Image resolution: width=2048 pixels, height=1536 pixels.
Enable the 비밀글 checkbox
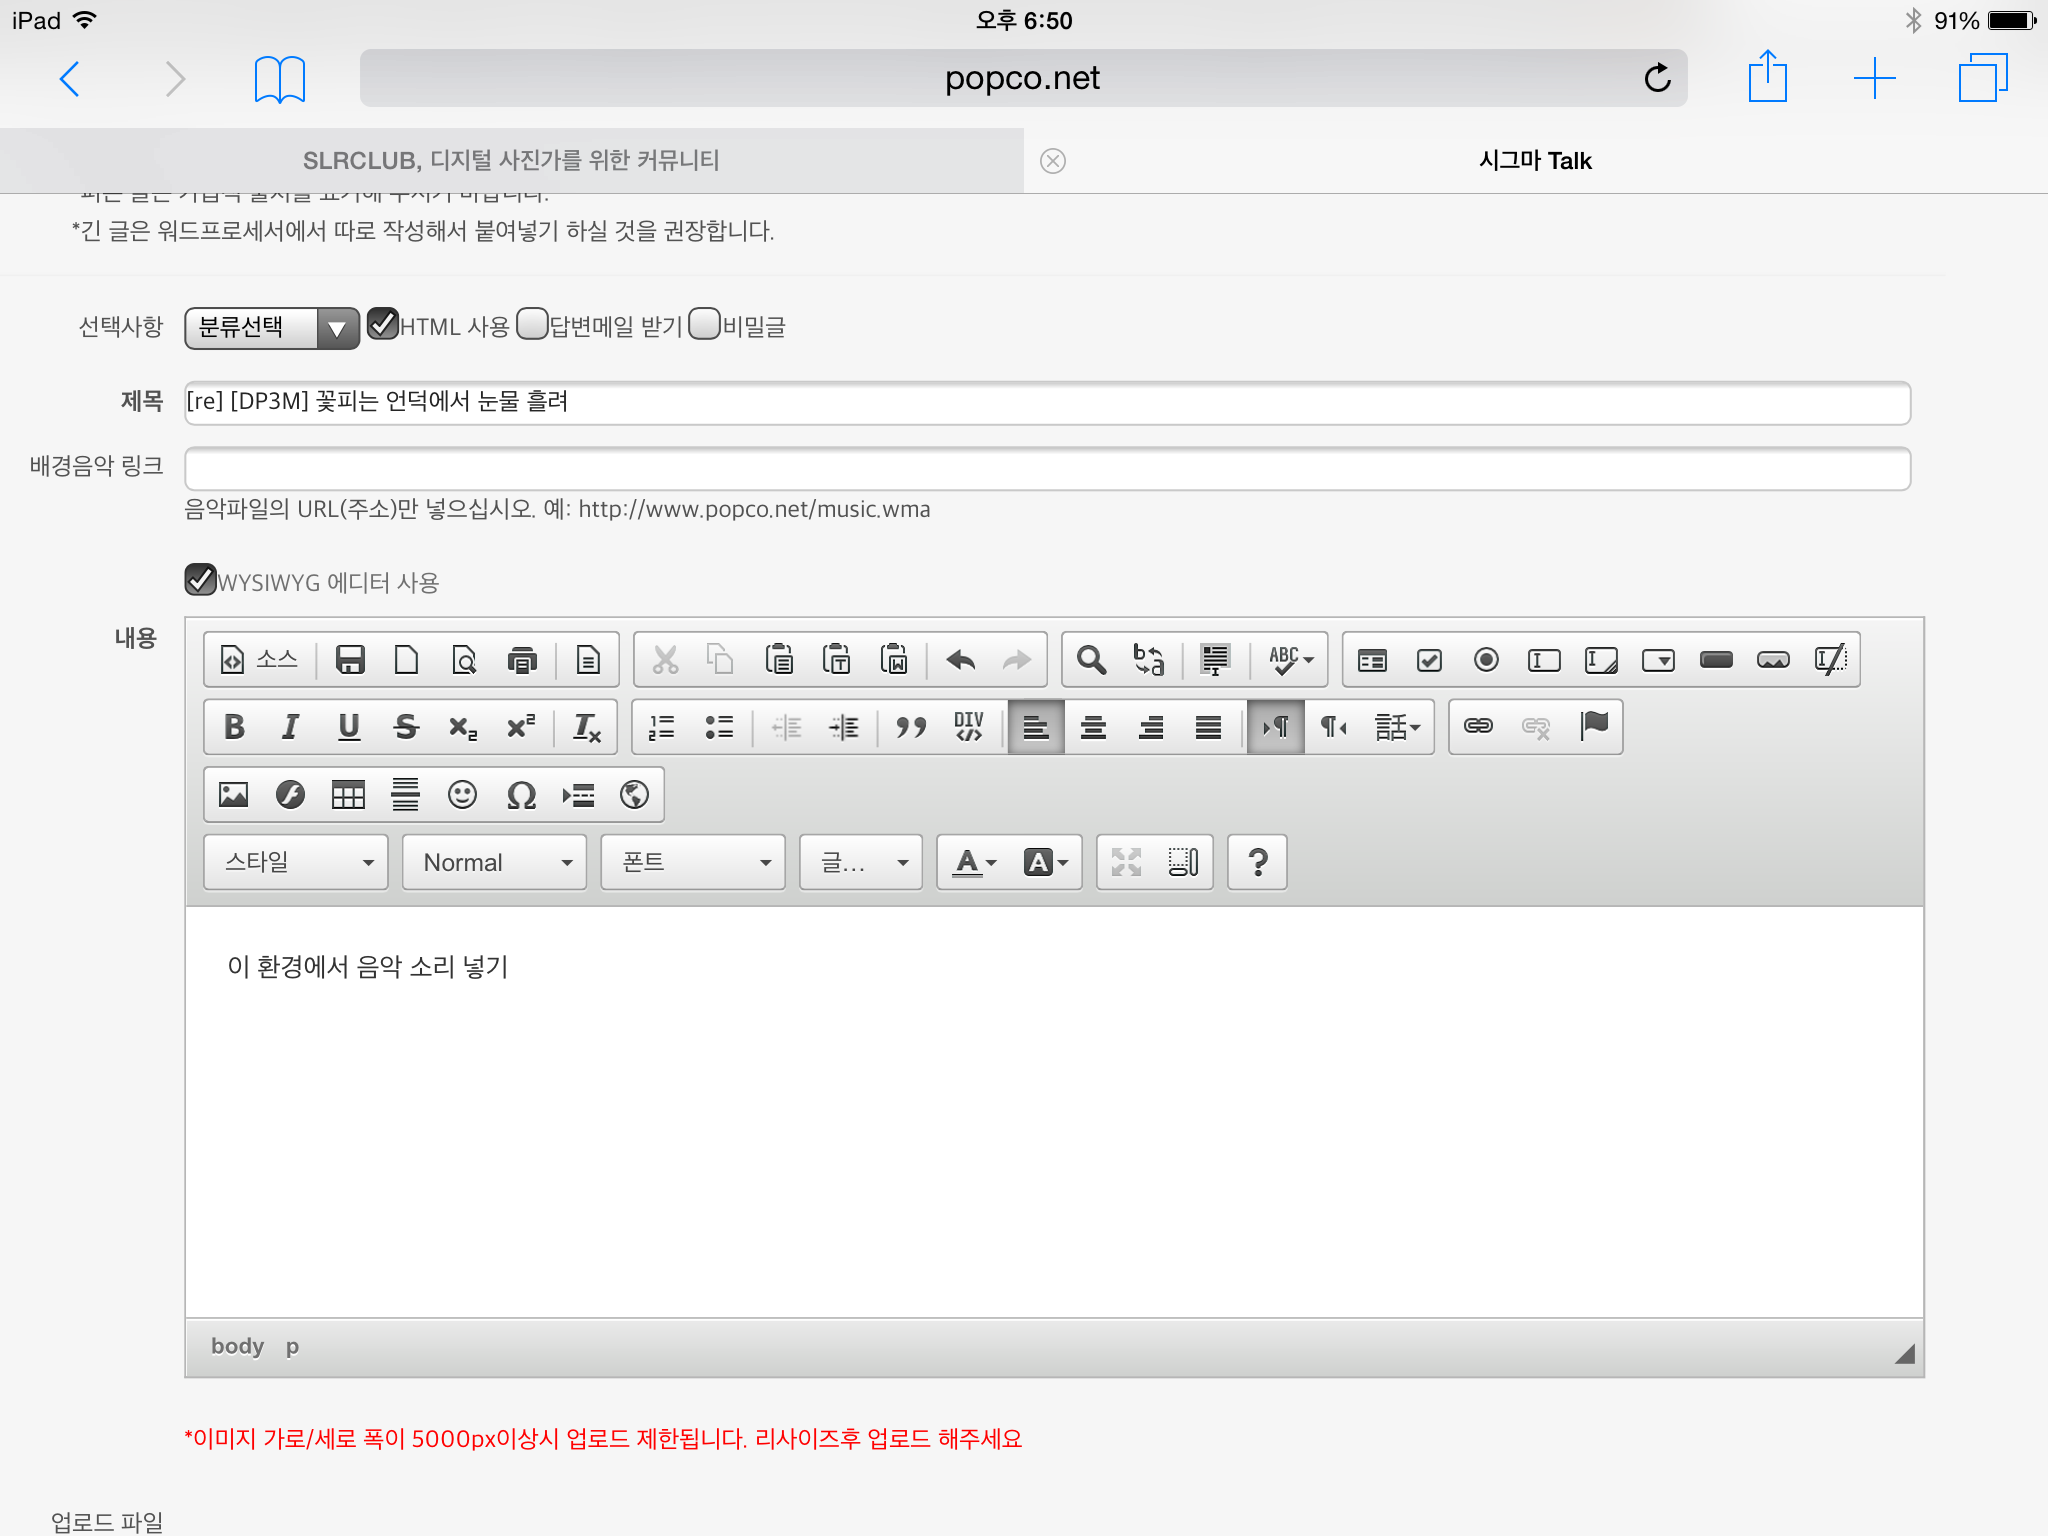[705, 324]
